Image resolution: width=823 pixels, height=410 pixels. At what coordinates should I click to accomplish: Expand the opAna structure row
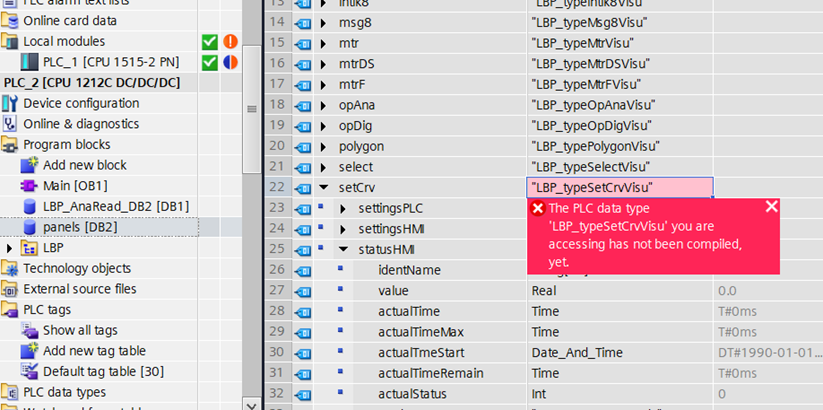(324, 106)
